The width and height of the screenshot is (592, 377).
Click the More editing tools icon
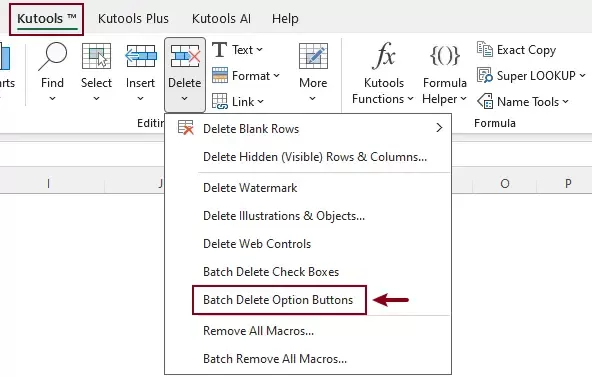313,56
